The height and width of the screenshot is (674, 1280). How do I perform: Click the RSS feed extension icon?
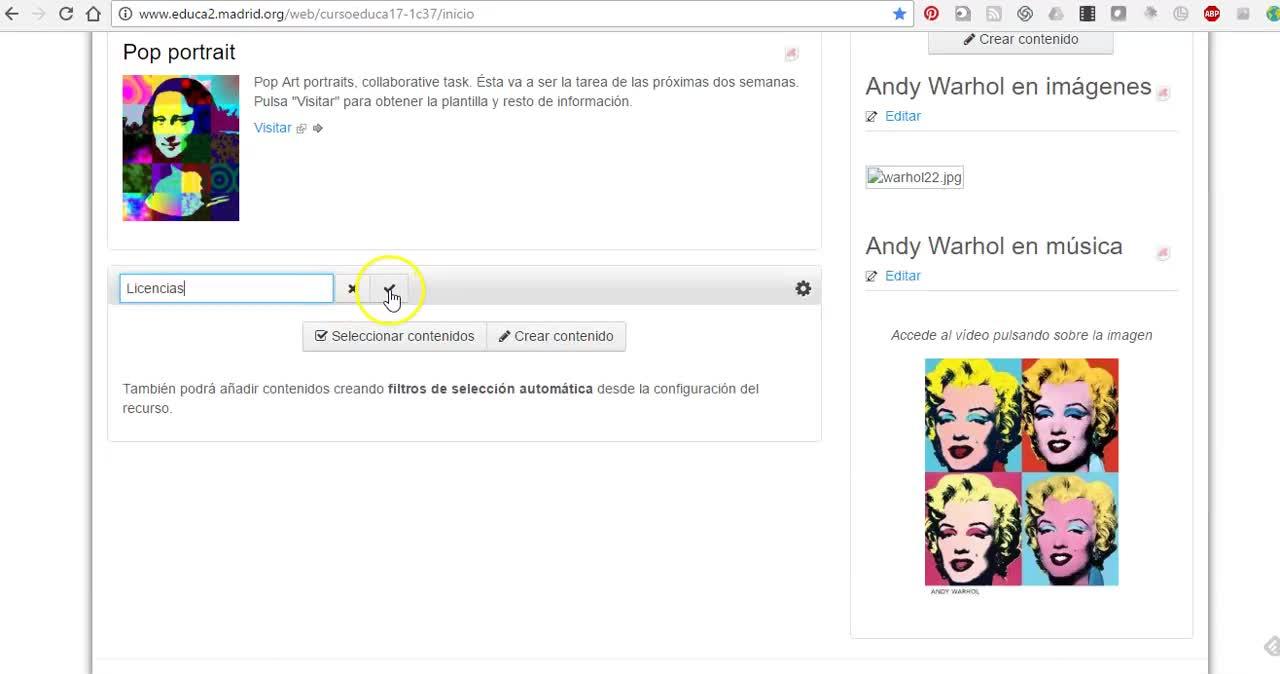(x=994, y=14)
